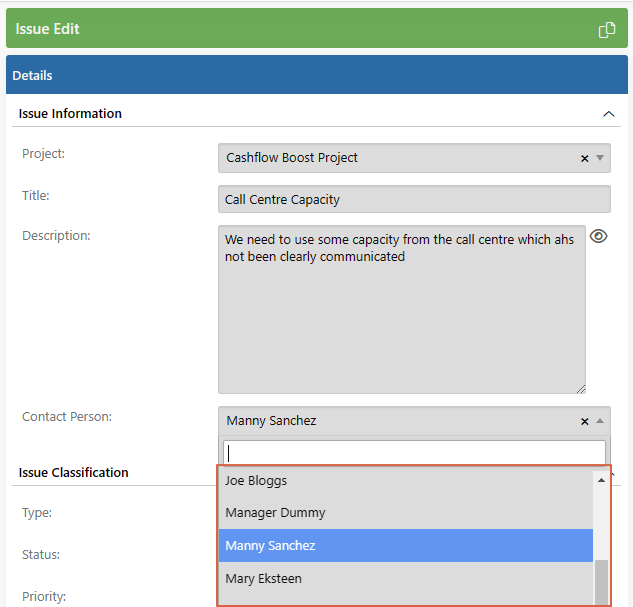Open the Project dropdown arrow
The height and width of the screenshot is (607, 633).
600,158
